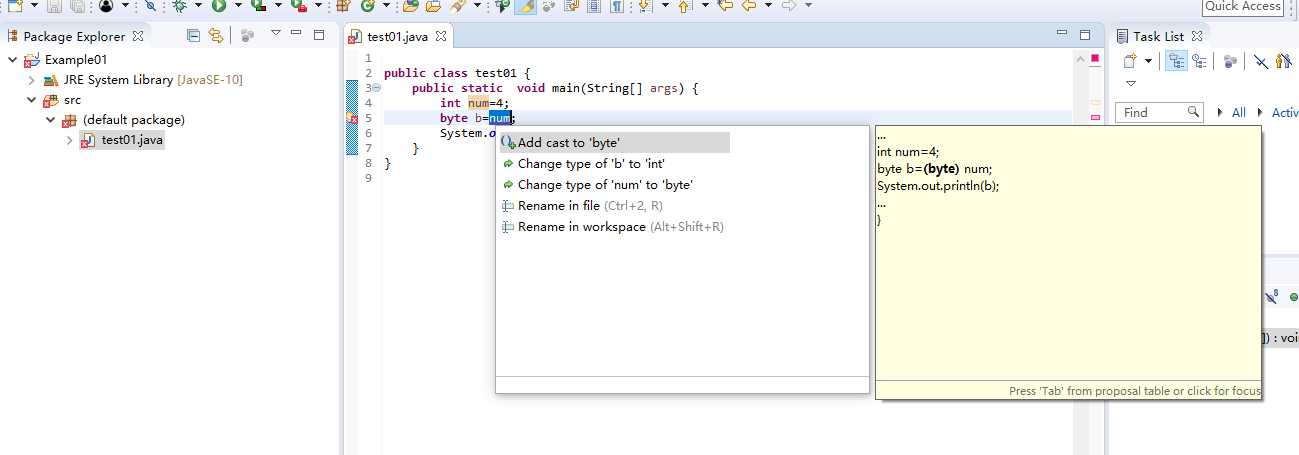The width and height of the screenshot is (1299, 455).
Task: Click the 'args' parameter in main
Action: point(663,88)
